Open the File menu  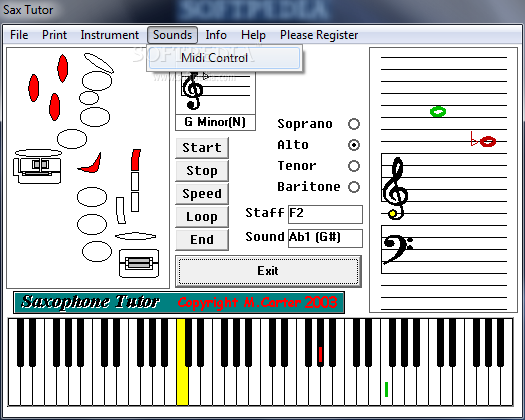tap(19, 35)
